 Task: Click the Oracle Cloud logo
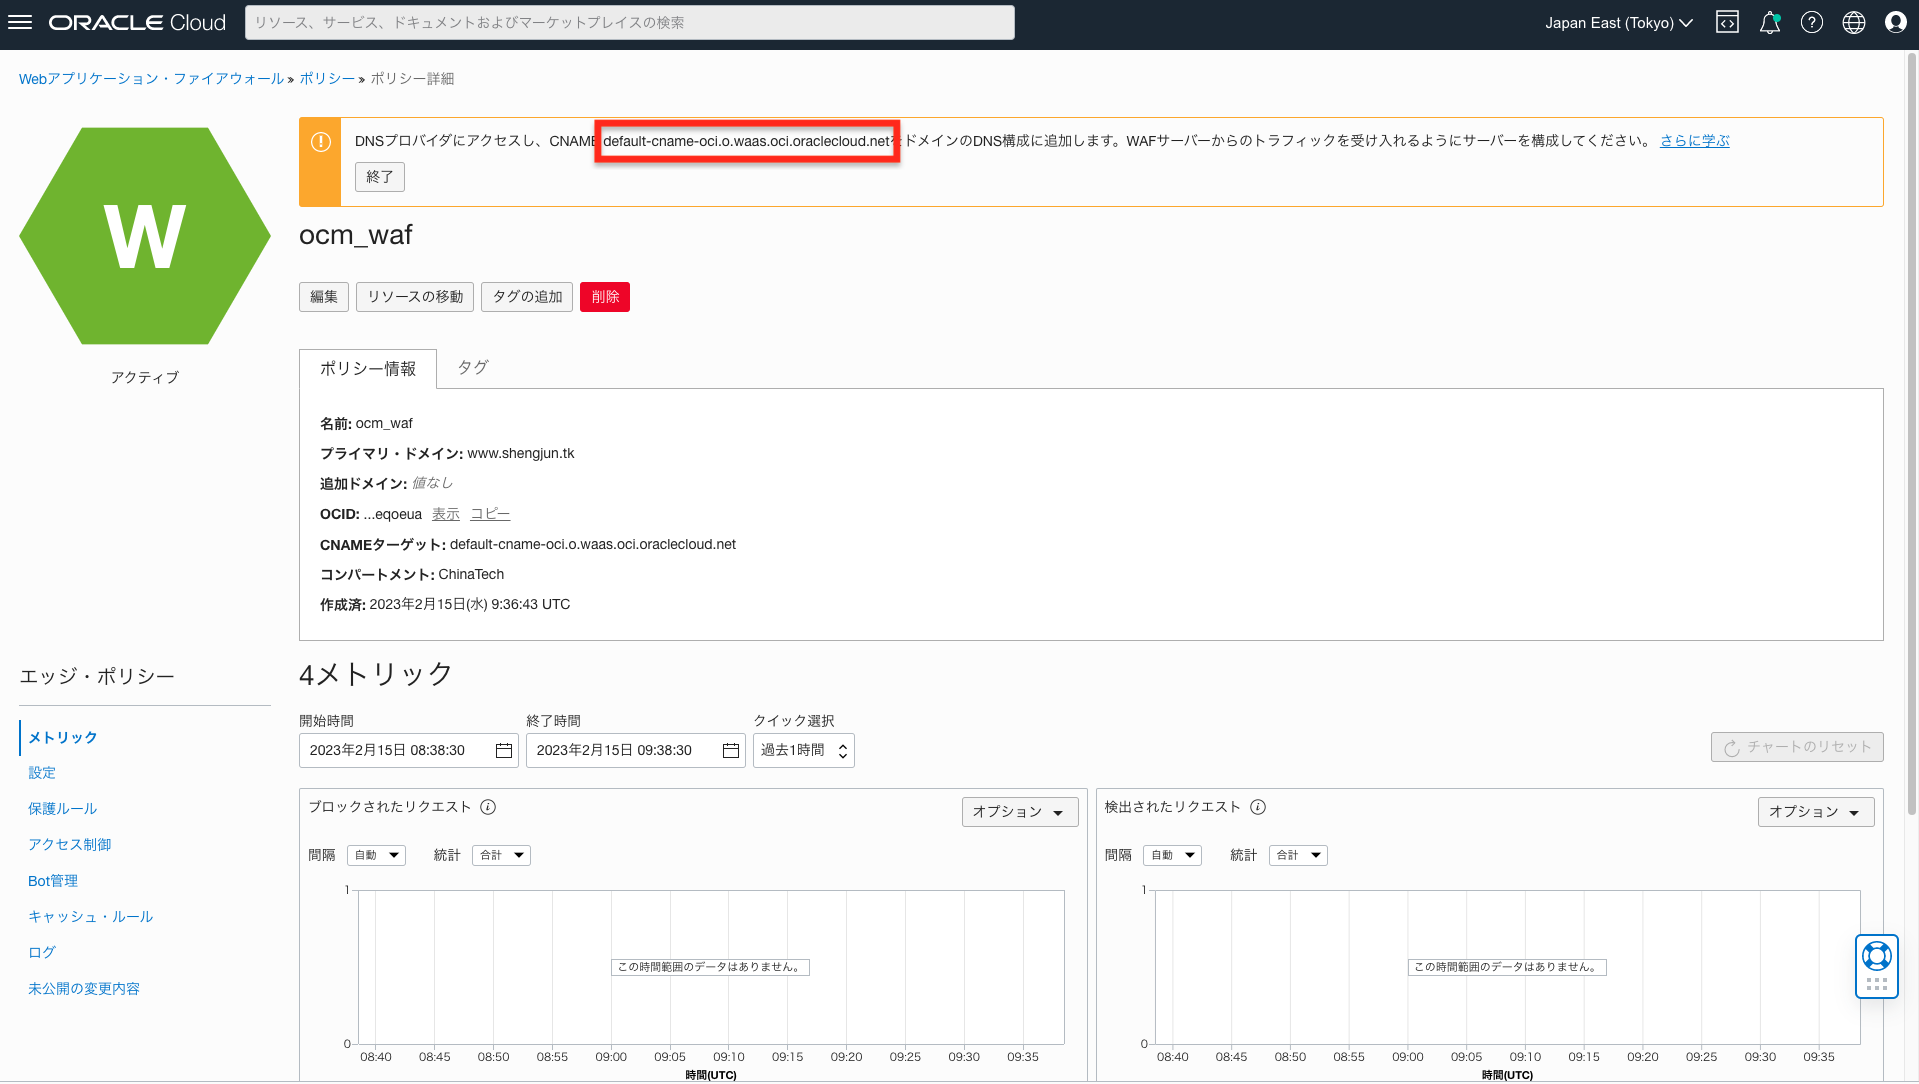point(137,22)
